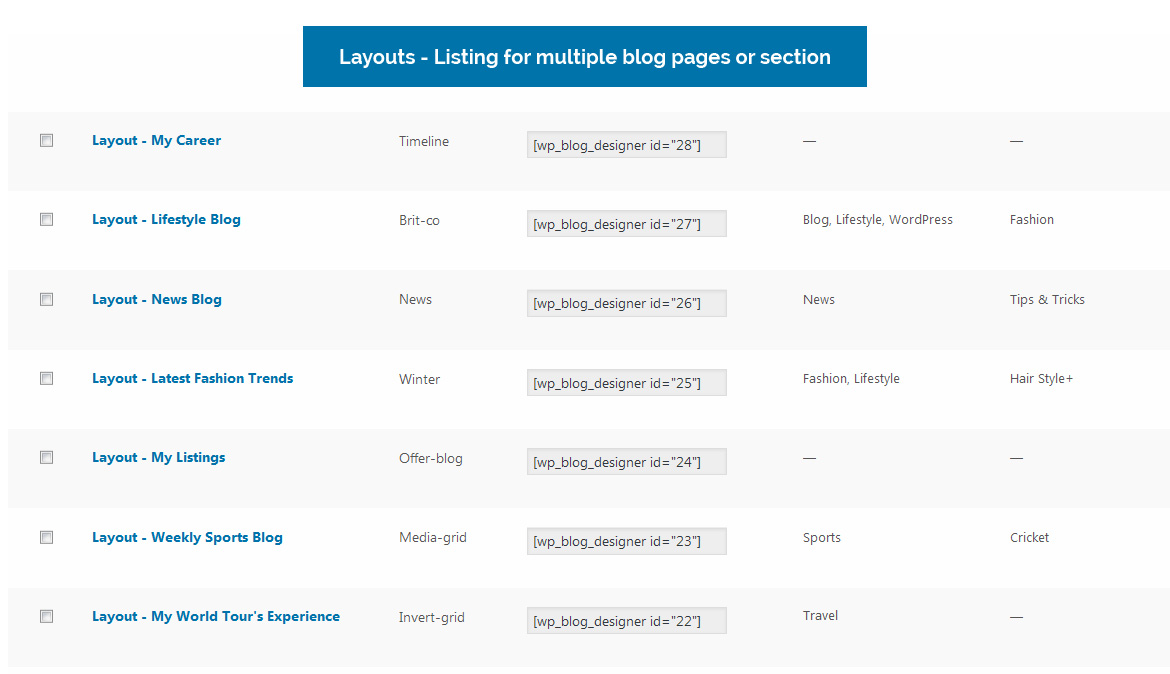
Task: Toggle the checkbox for Layout - My Listings
Action: click(x=46, y=458)
